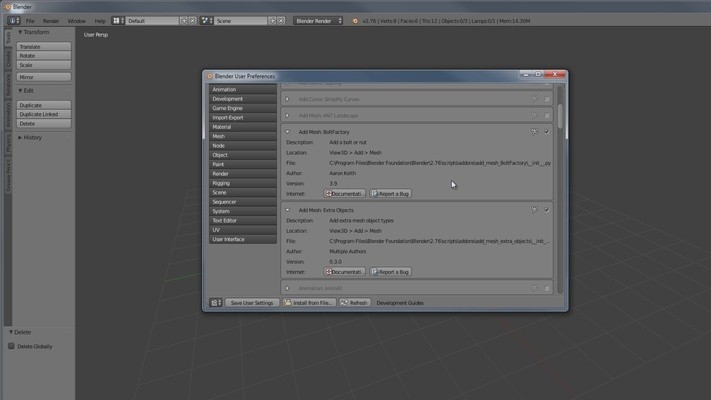Filter add-ons by Import-Export category
711x400 pixels.
pyautogui.click(x=243, y=117)
